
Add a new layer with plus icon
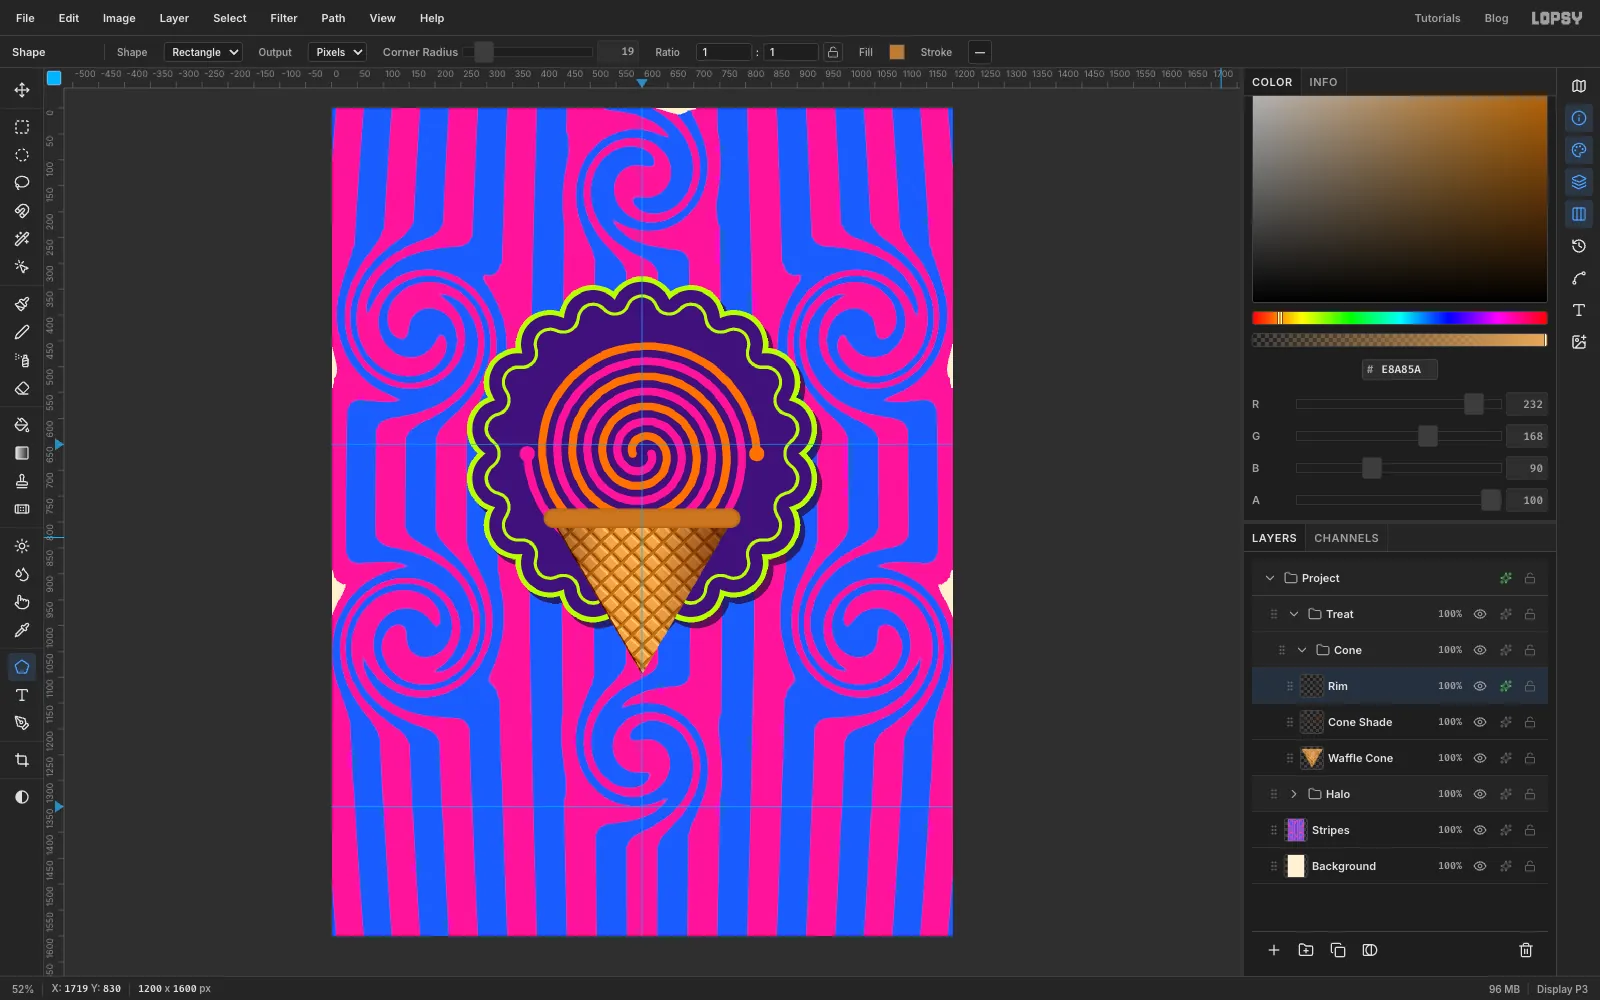1274,950
